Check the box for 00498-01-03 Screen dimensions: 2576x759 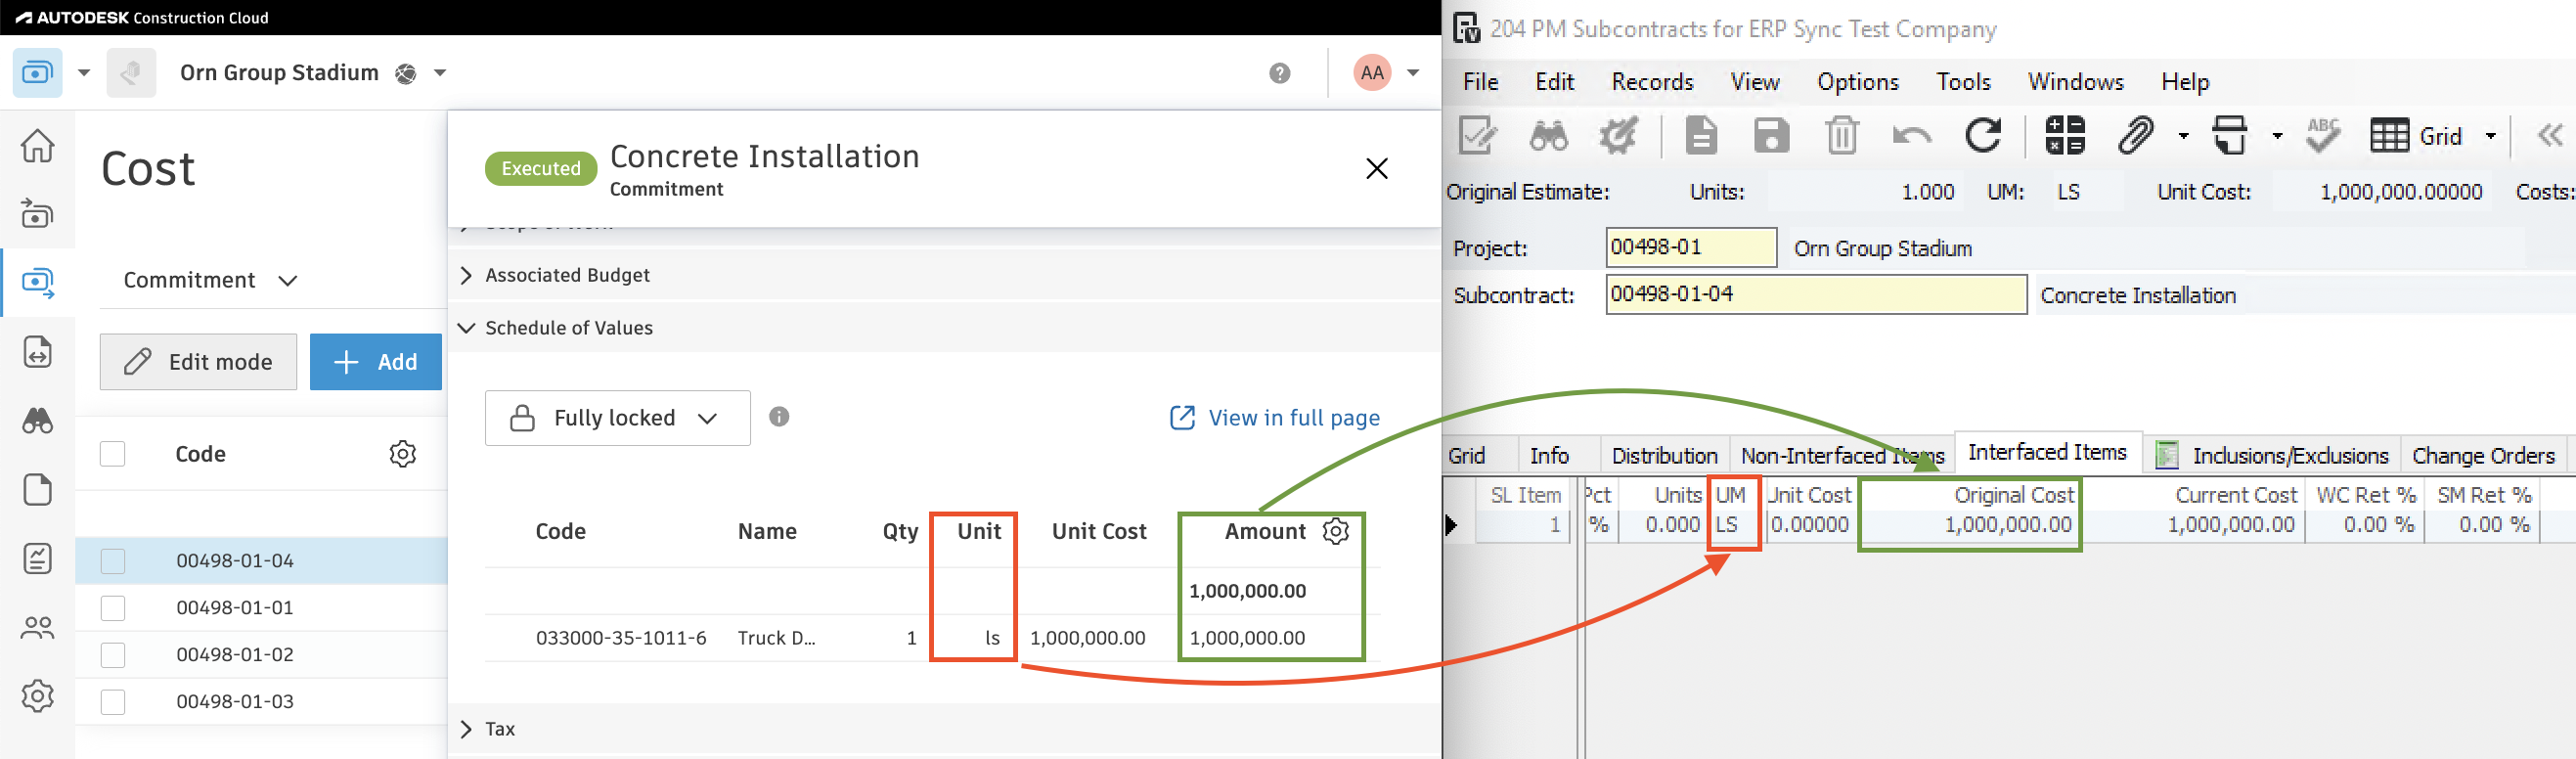[x=113, y=702]
